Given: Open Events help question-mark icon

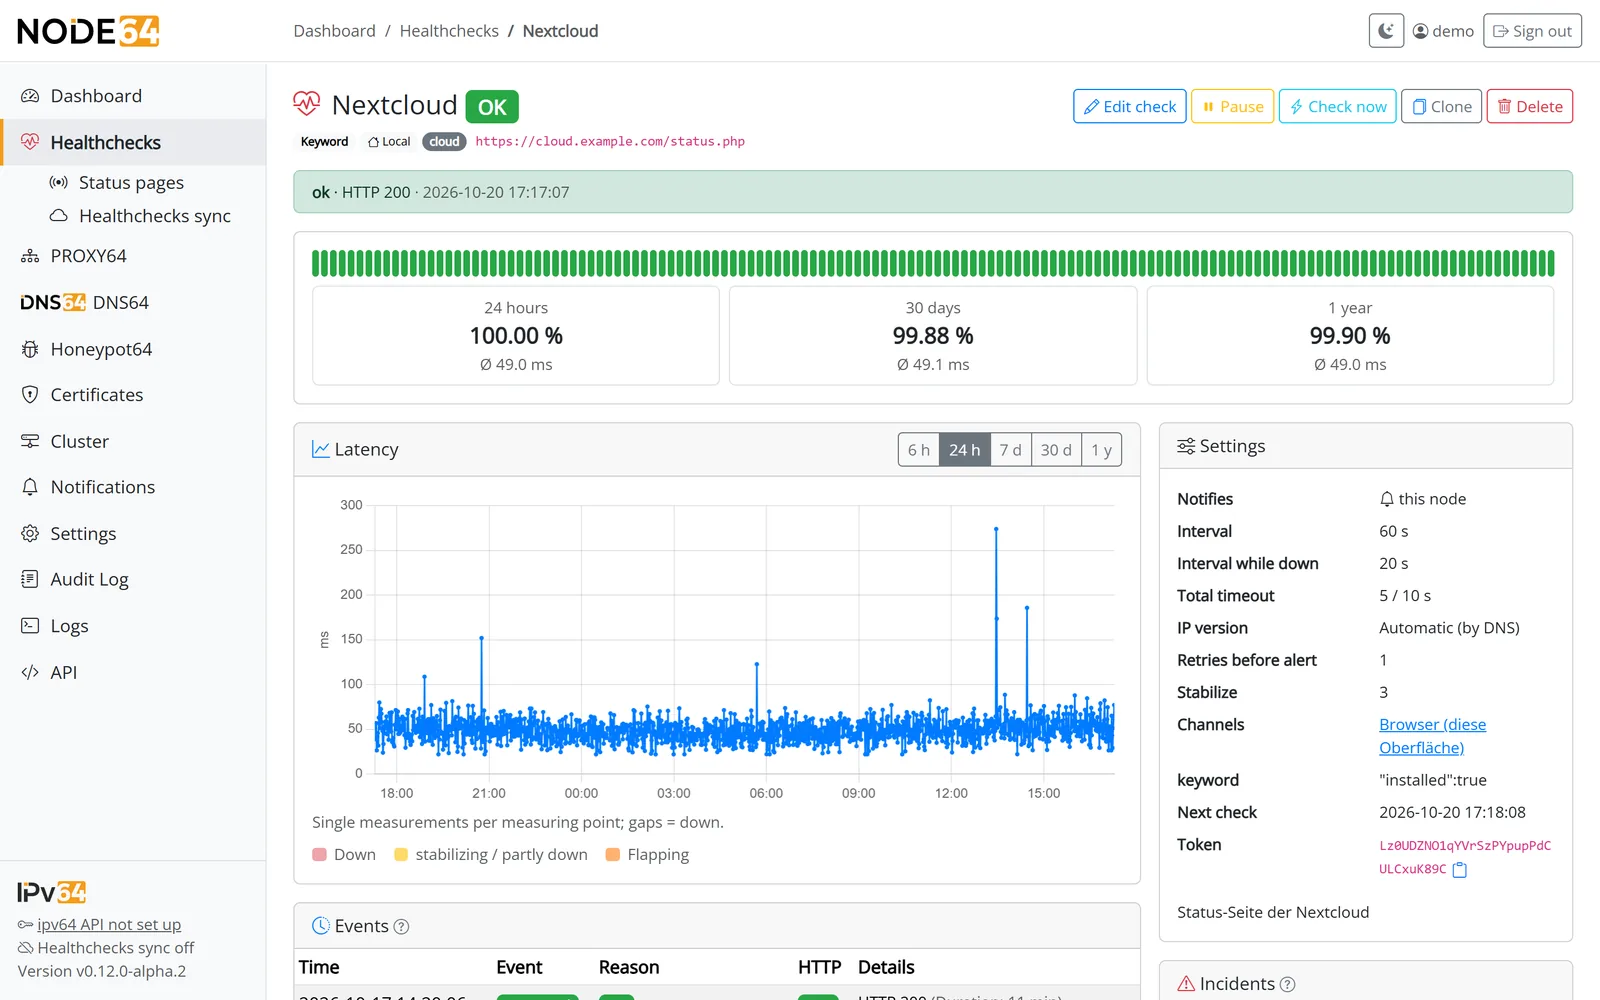Looking at the screenshot, I should click(x=401, y=927).
